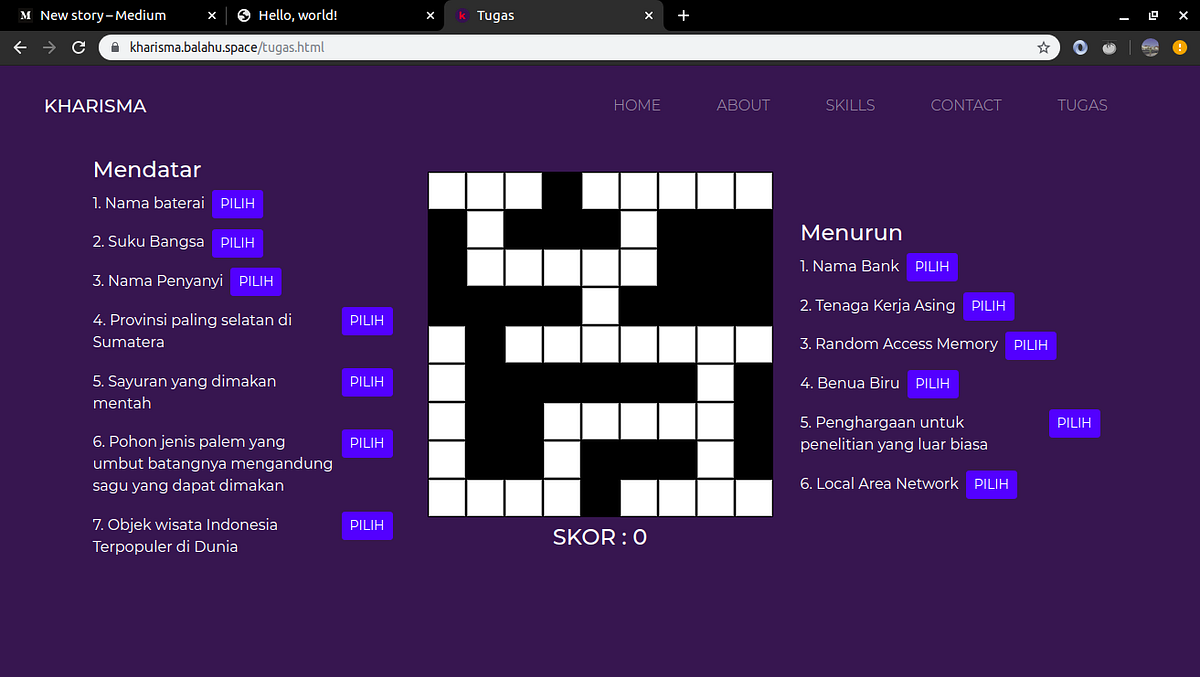
Task: Click the forward navigation arrow
Action: [49, 47]
